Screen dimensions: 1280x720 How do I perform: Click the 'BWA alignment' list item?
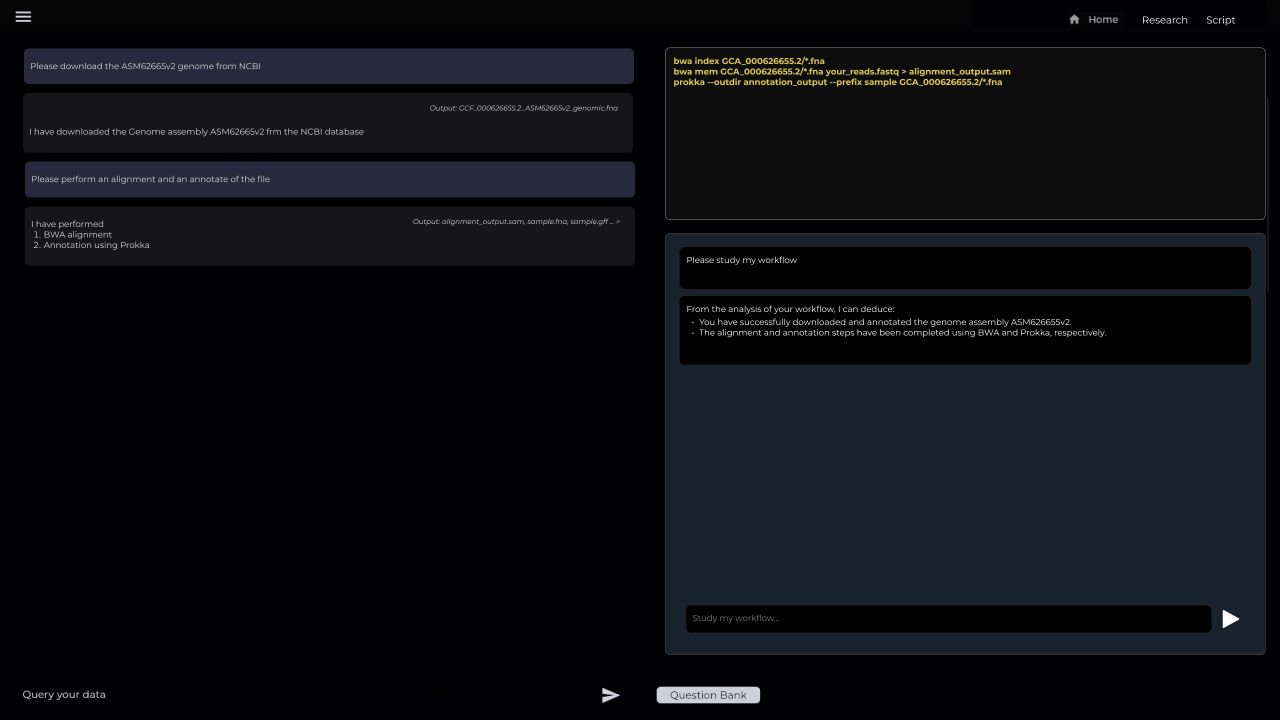77,235
